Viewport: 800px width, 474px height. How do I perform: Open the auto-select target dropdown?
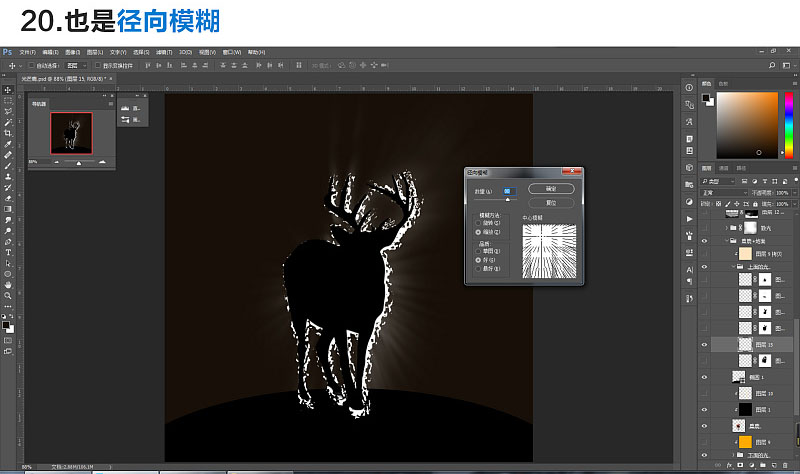(x=77, y=65)
